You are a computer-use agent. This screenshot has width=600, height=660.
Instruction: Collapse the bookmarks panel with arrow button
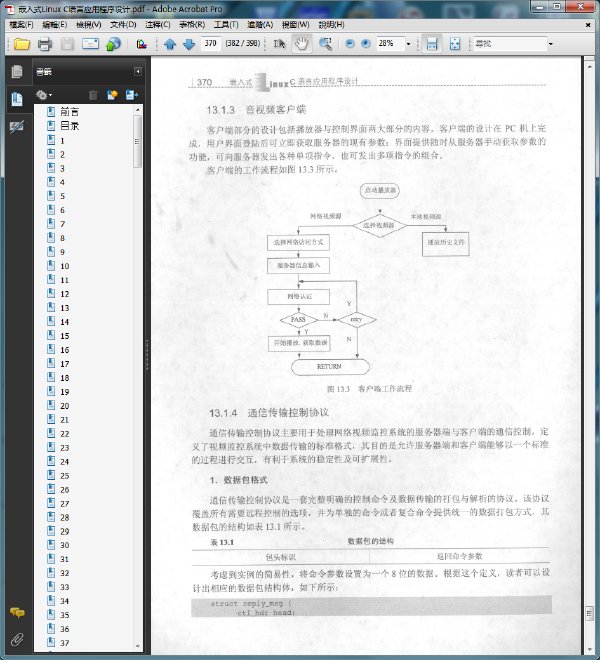point(138,72)
